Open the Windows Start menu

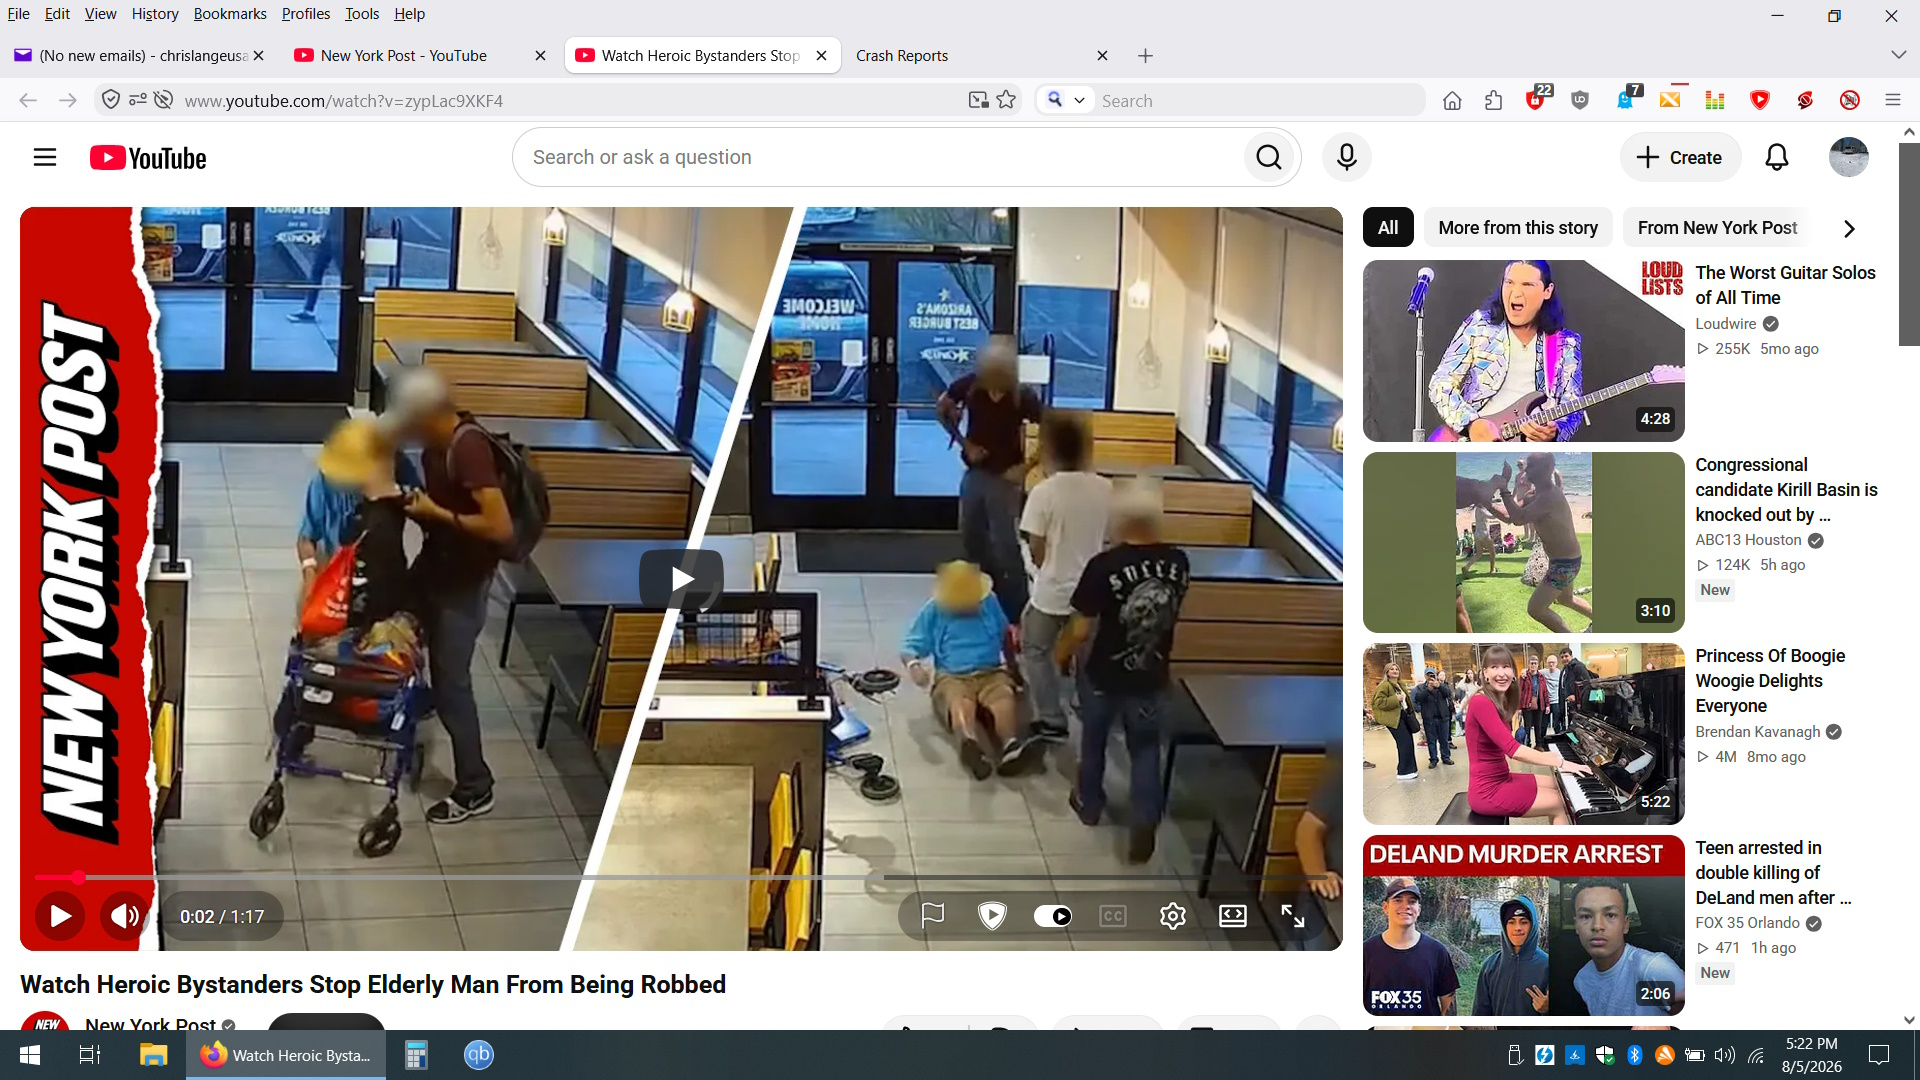point(30,1055)
